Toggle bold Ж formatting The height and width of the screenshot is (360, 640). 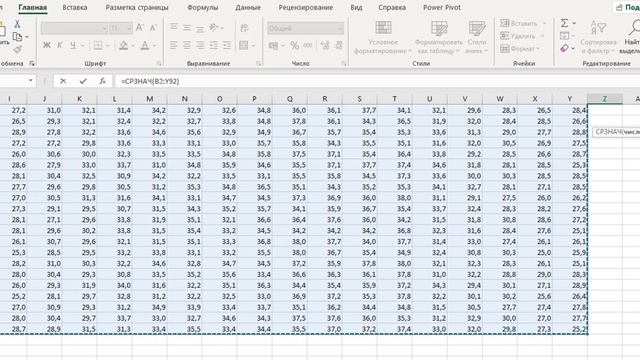point(47,45)
